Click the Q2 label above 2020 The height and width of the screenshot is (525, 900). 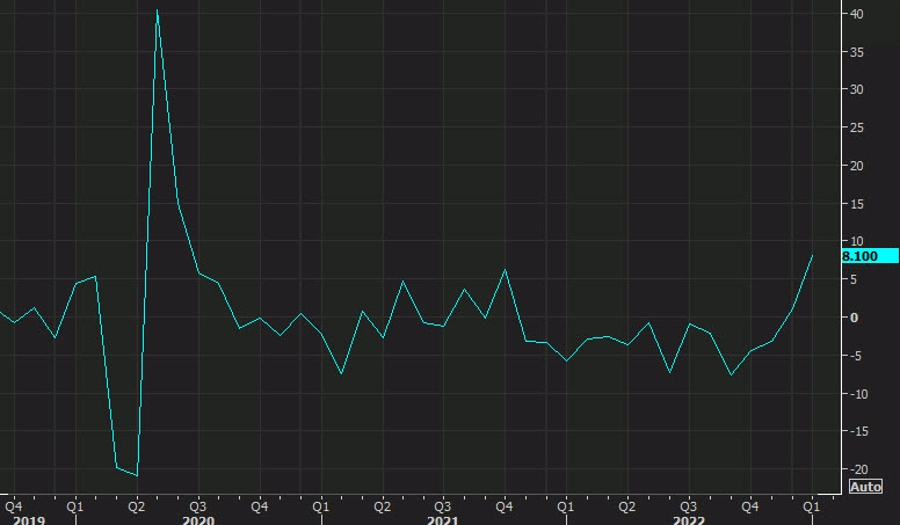[136, 506]
